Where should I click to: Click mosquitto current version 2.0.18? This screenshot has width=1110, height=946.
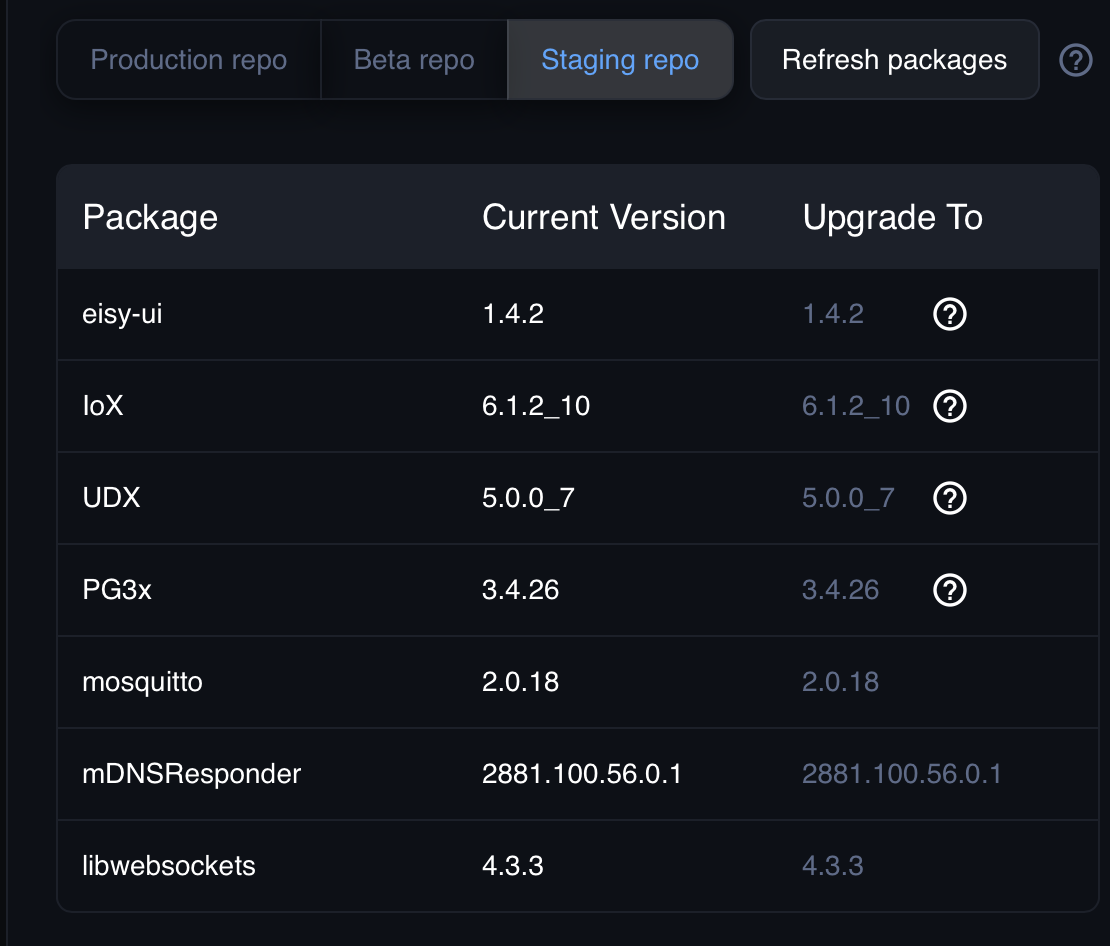click(x=520, y=682)
